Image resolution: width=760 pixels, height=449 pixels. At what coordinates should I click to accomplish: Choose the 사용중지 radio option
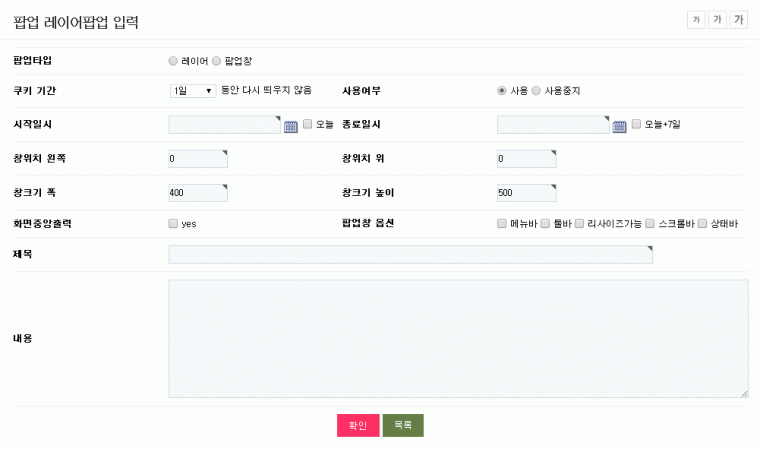[537, 91]
